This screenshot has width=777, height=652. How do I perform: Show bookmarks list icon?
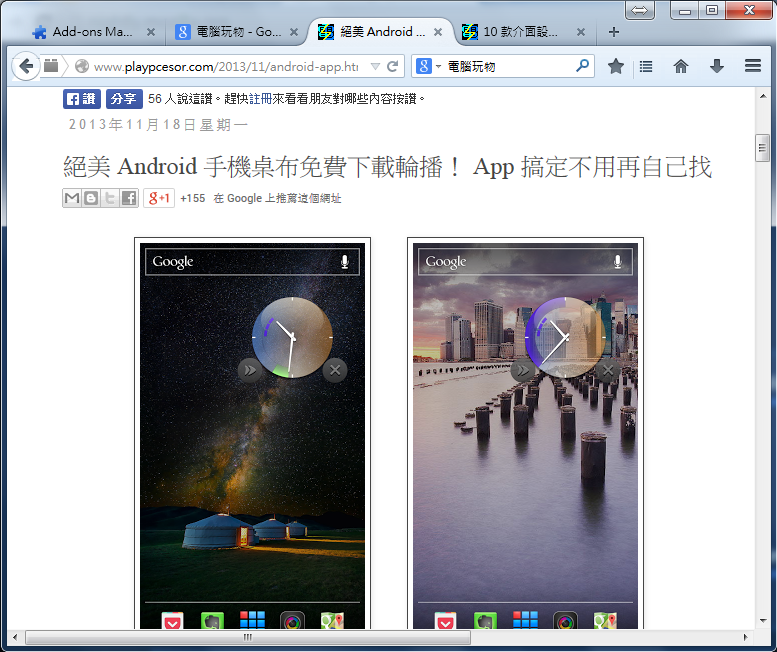646,66
